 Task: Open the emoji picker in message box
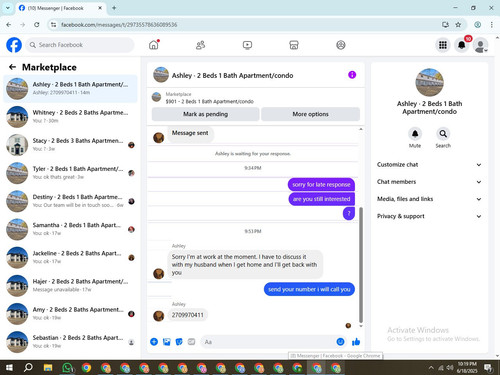(340, 342)
